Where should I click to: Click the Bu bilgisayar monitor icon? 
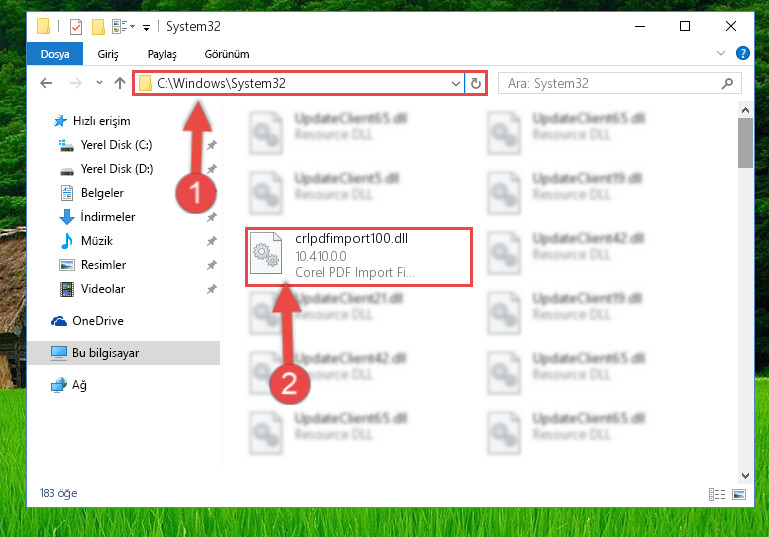[x=59, y=353]
